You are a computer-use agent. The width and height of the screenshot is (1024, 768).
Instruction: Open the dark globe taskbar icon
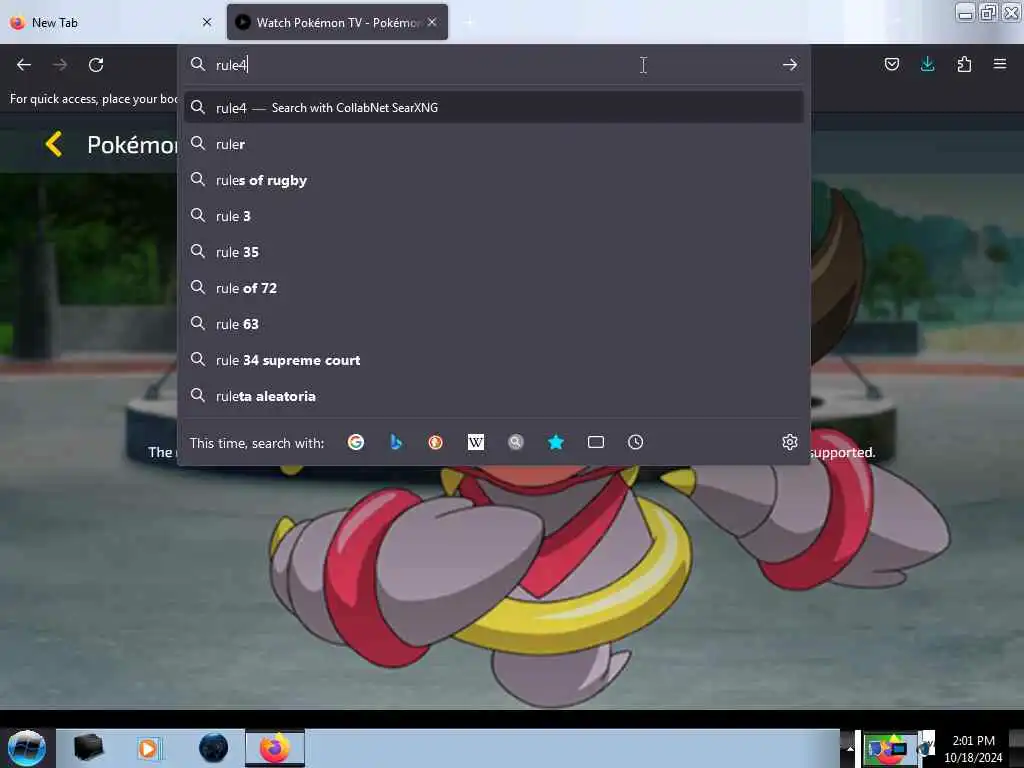click(214, 748)
